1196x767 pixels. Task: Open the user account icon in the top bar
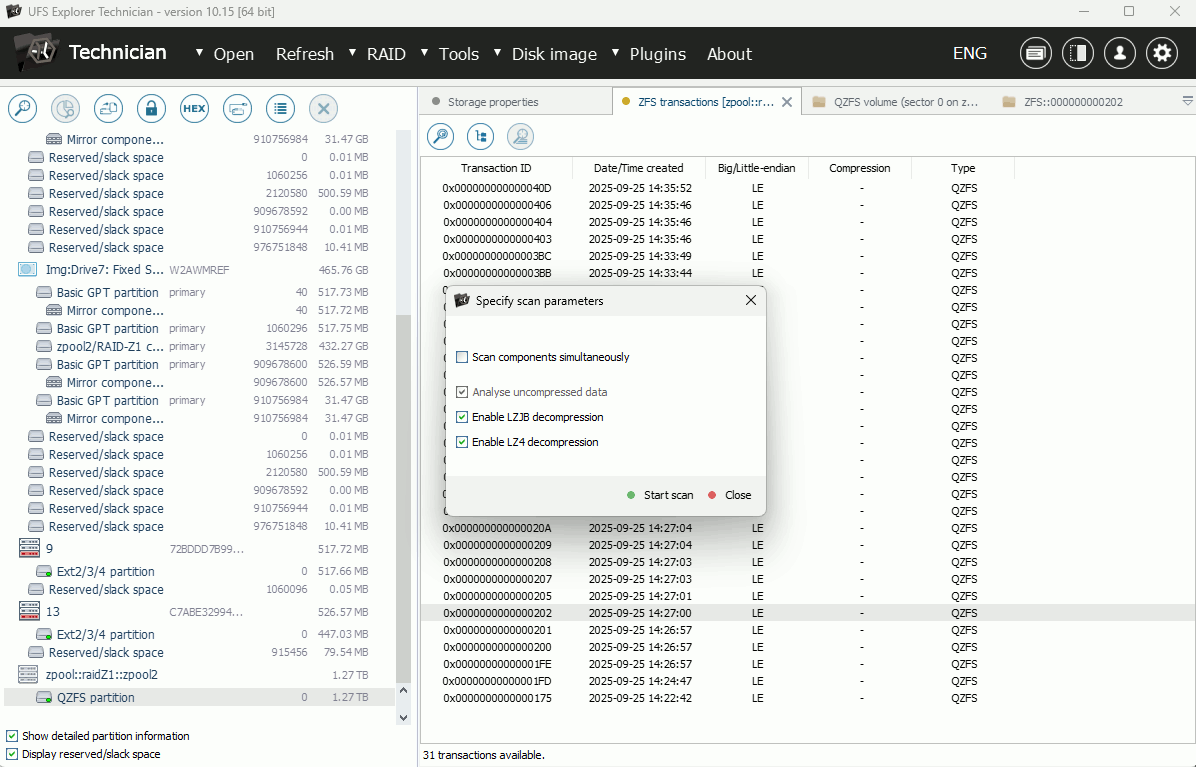click(x=1120, y=53)
